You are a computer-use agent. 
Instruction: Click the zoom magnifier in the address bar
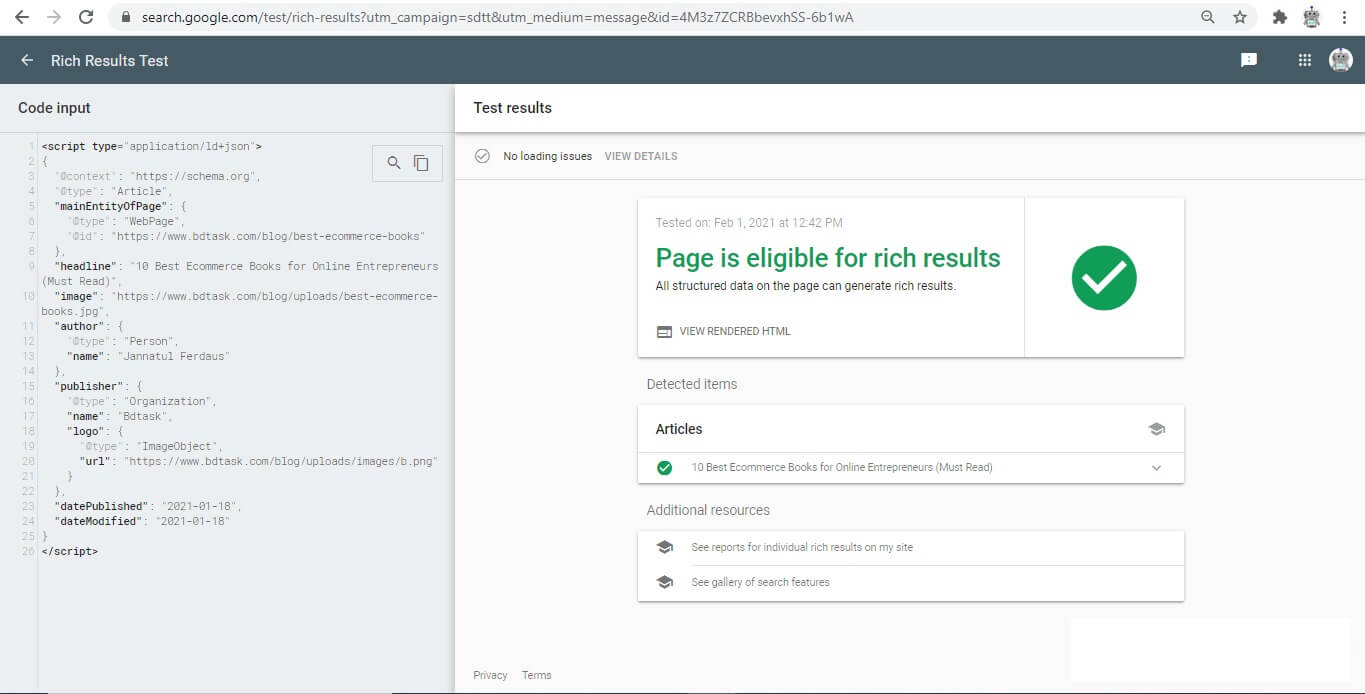coord(1208,16)
